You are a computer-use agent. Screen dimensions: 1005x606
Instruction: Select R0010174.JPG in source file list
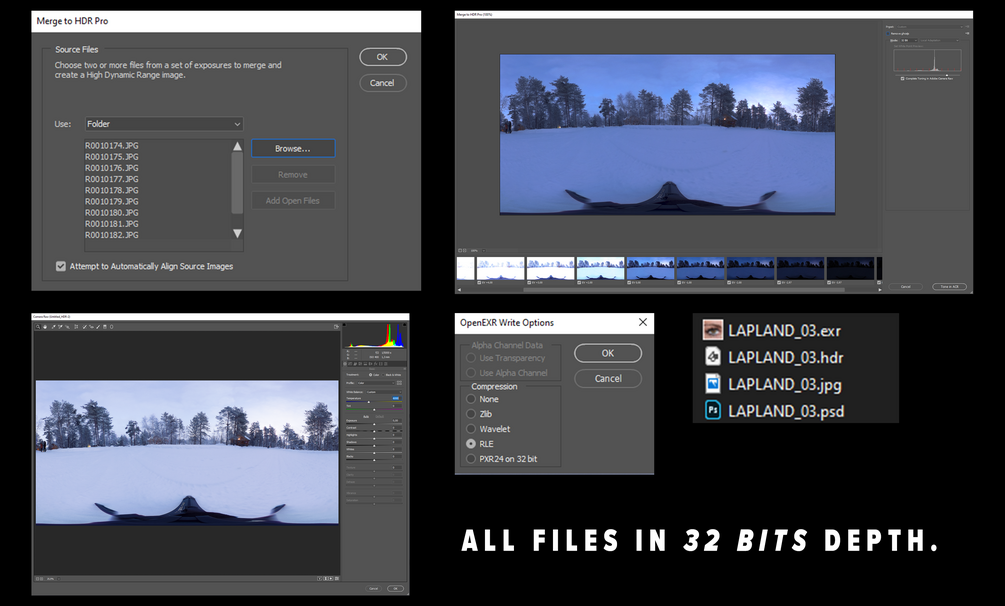coord(112,146)
